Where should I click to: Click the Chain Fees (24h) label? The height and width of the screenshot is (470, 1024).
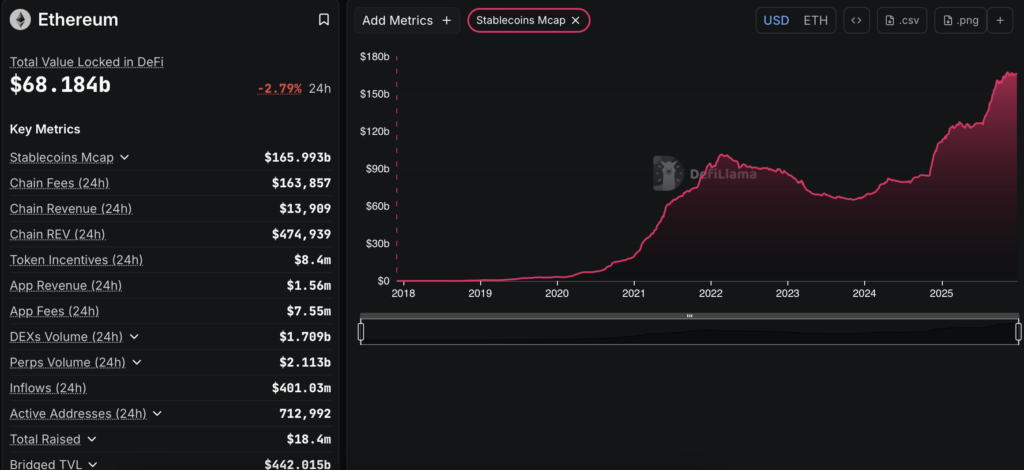pyautogui.click(x=59, y=183)
